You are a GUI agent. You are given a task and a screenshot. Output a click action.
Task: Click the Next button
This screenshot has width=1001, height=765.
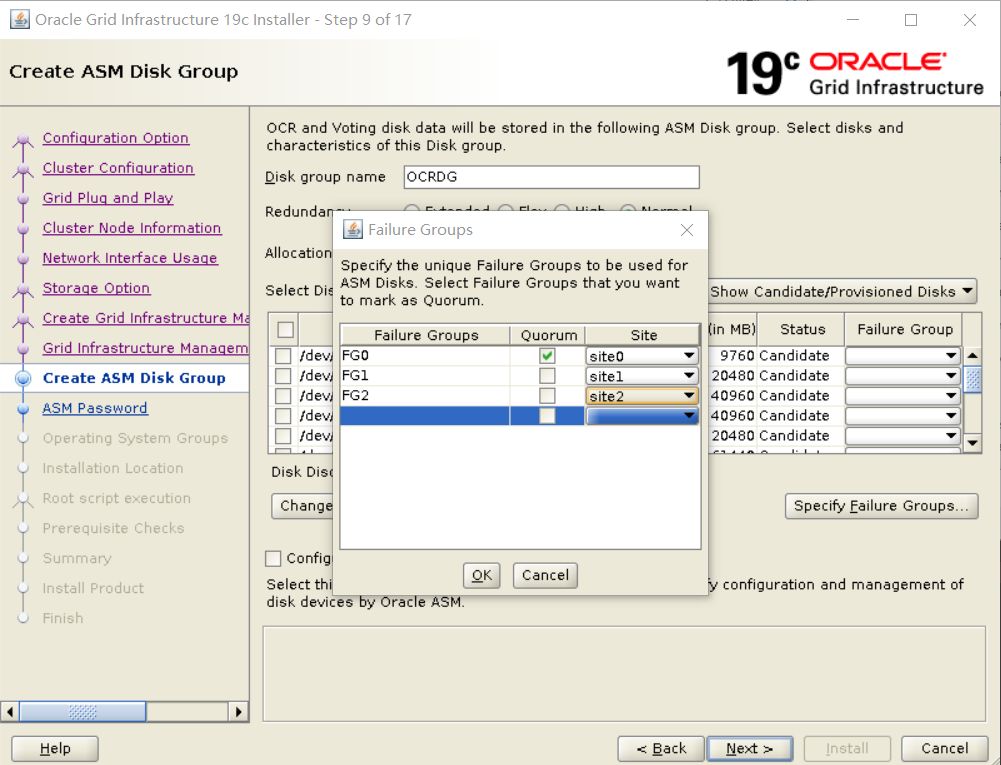pyautogui.click(x=749, y=748)
